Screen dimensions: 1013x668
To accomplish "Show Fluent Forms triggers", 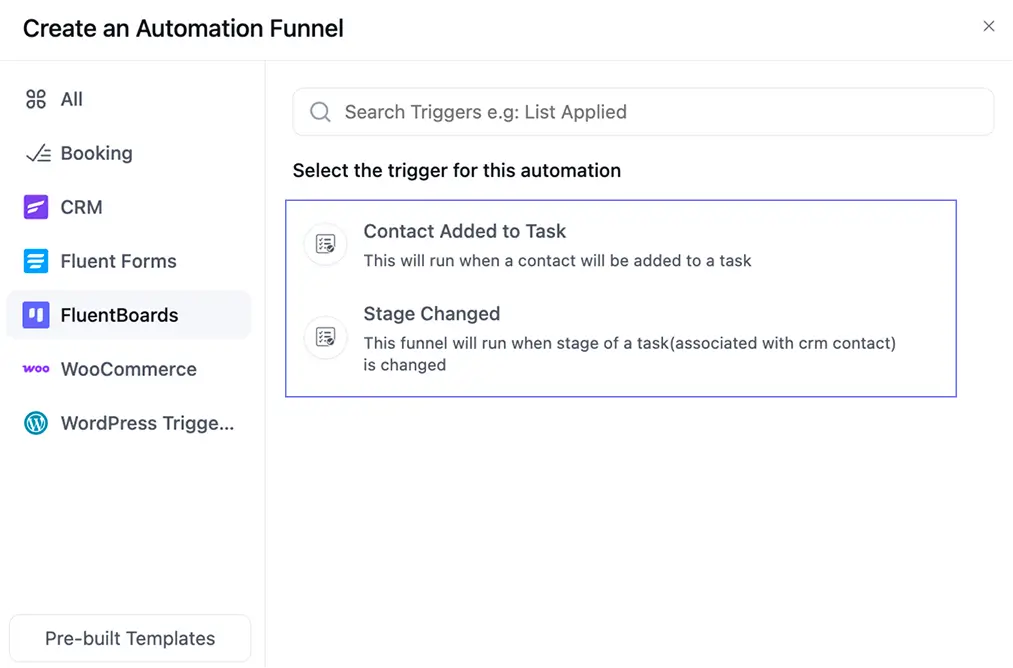I will pyautogui.click(x=129, y=261).
